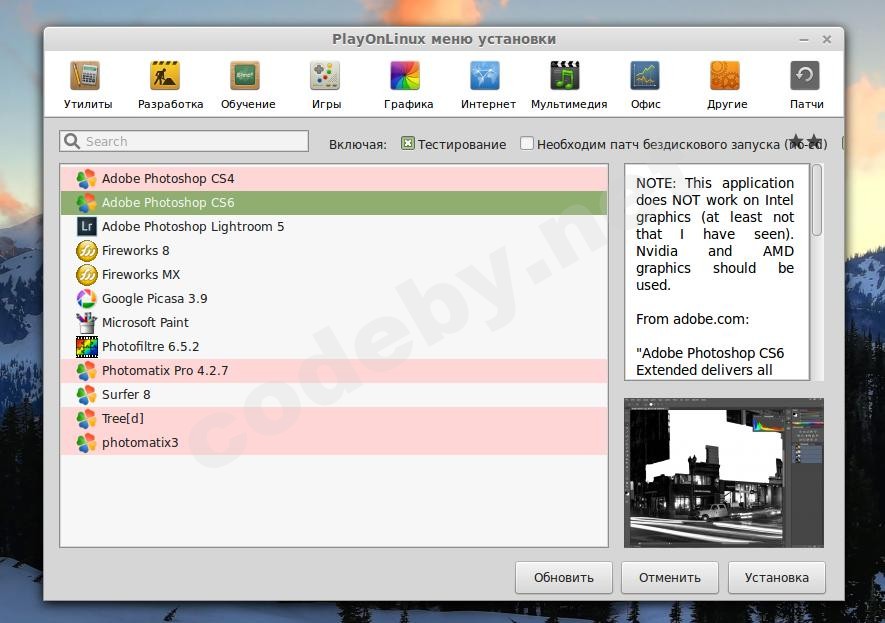Enable the no-cd patch checkbox

(526, 143)
